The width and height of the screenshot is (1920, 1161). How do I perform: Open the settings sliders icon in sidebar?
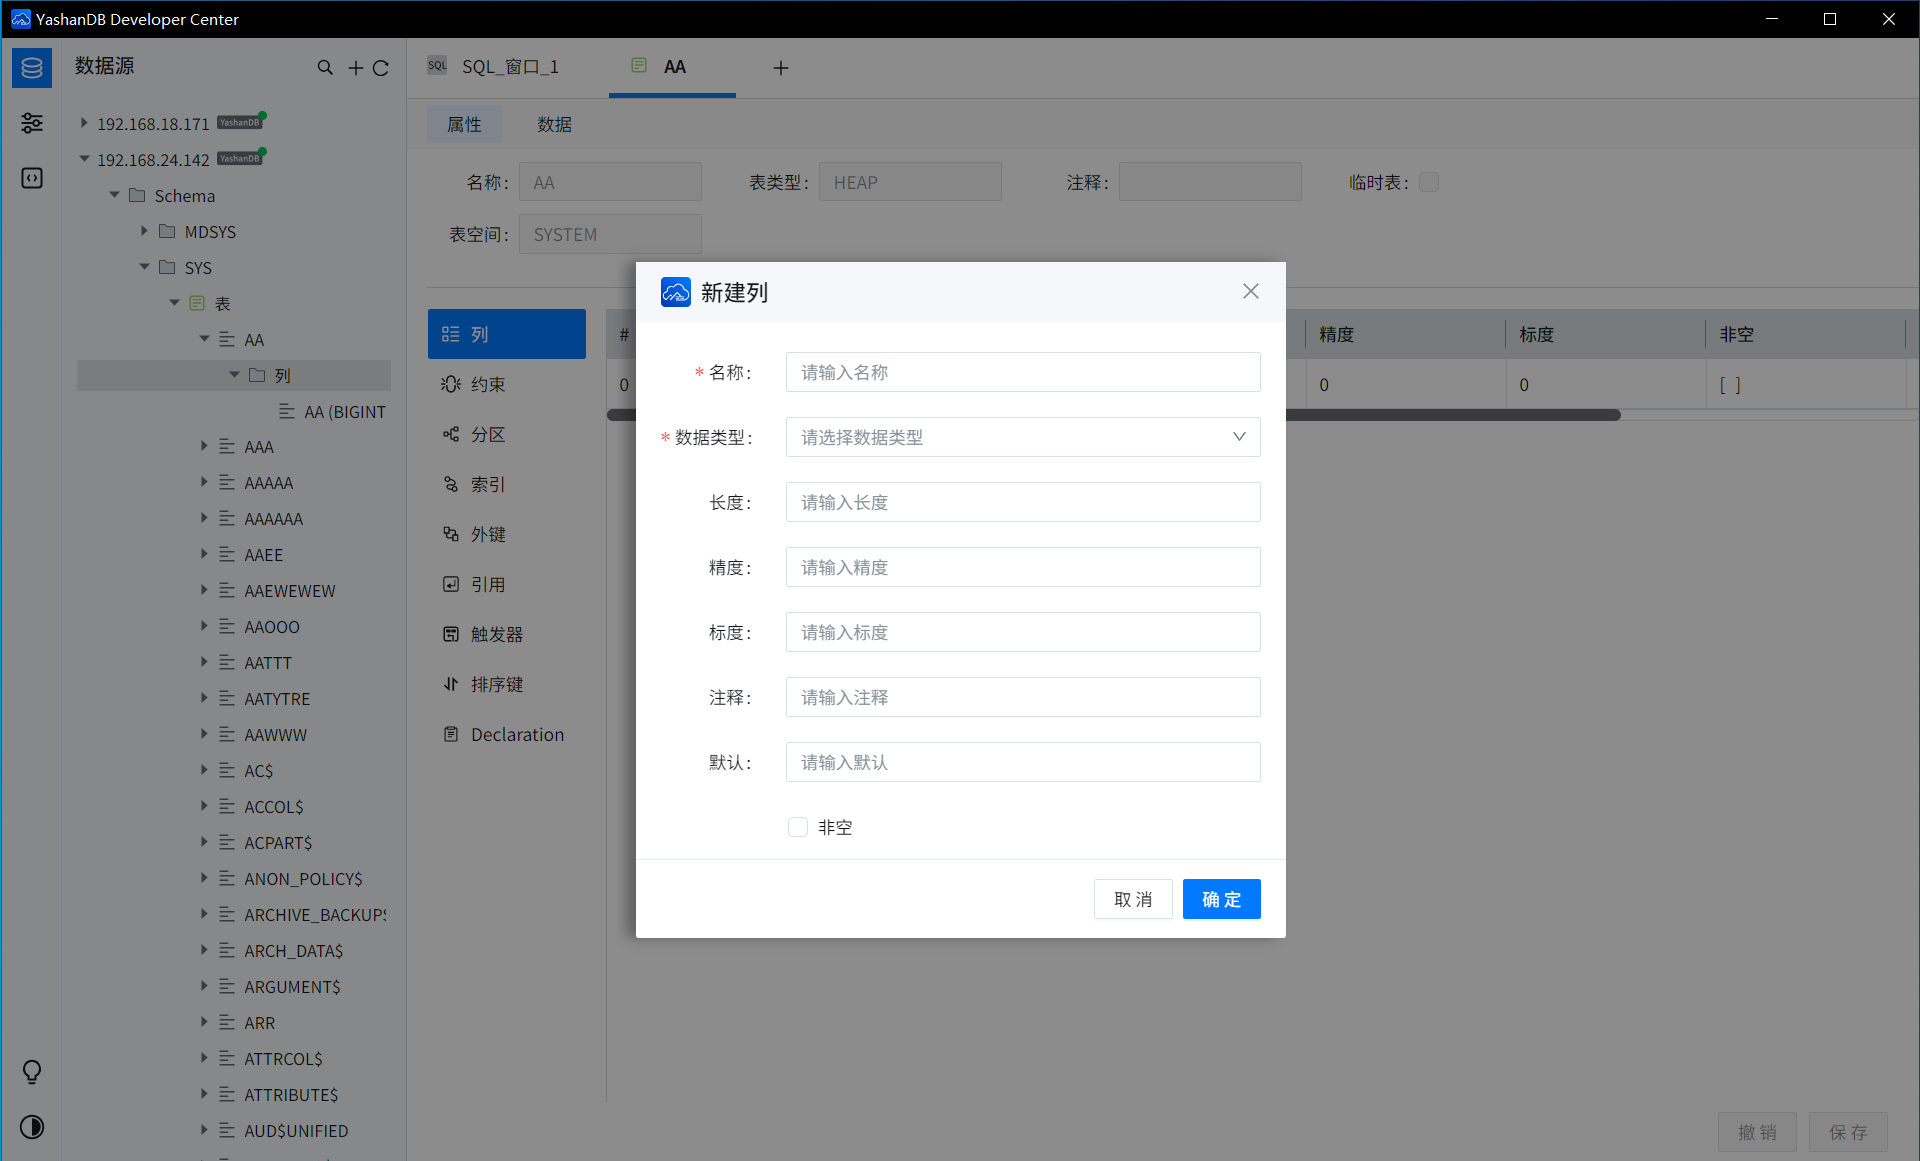tap(32, 123)
